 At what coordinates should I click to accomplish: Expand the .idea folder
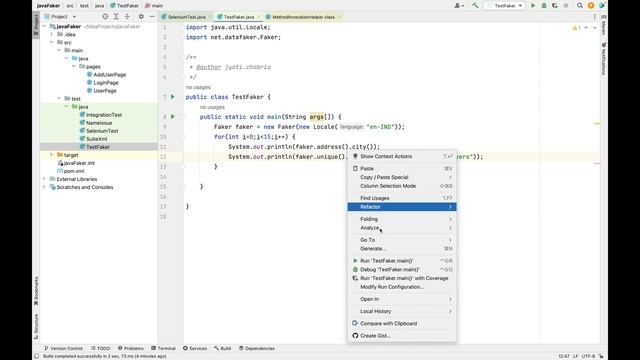[x=51, y=35]
